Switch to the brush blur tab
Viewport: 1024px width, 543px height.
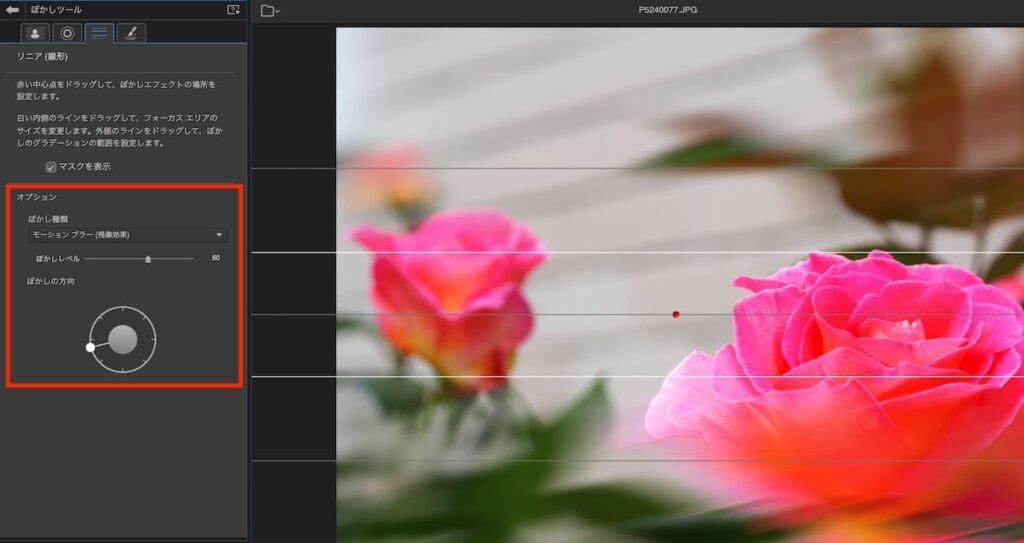pos(131,33)
